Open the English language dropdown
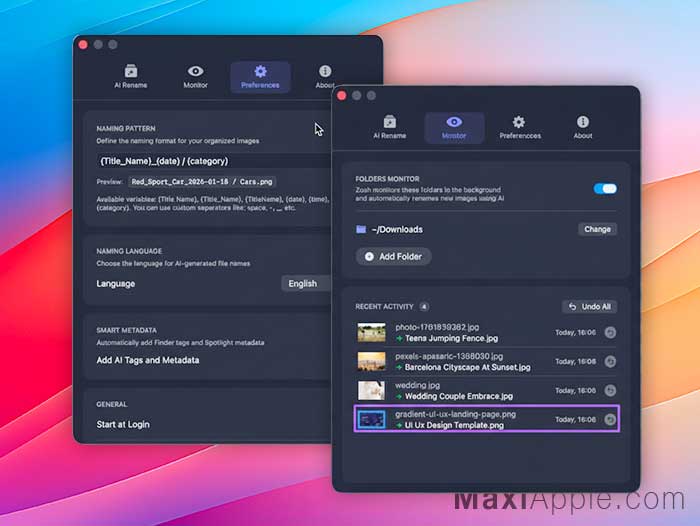 tap(306, 284)
